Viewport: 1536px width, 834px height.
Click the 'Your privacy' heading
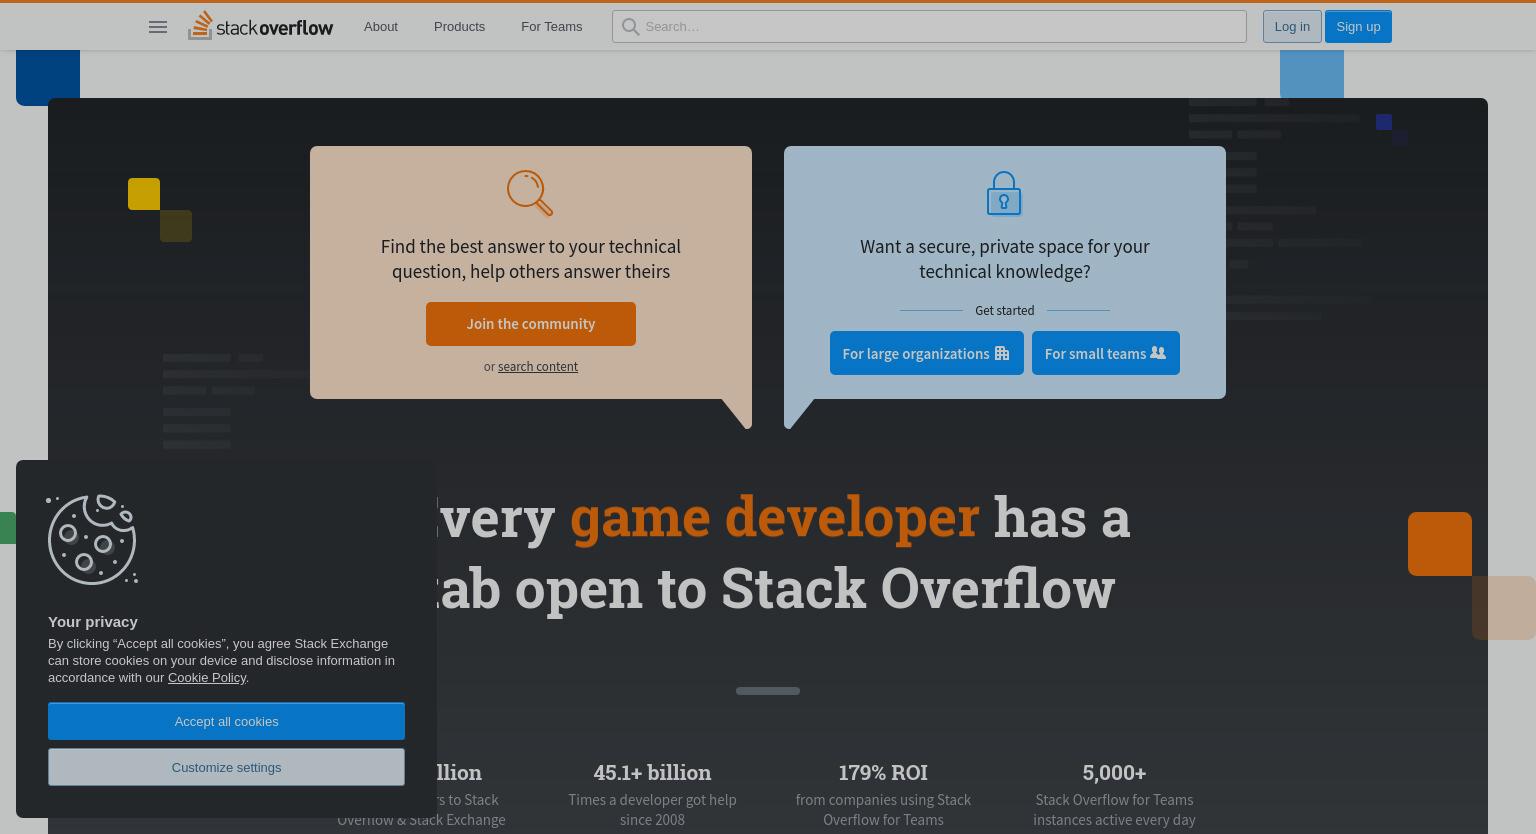pos(93,622)
